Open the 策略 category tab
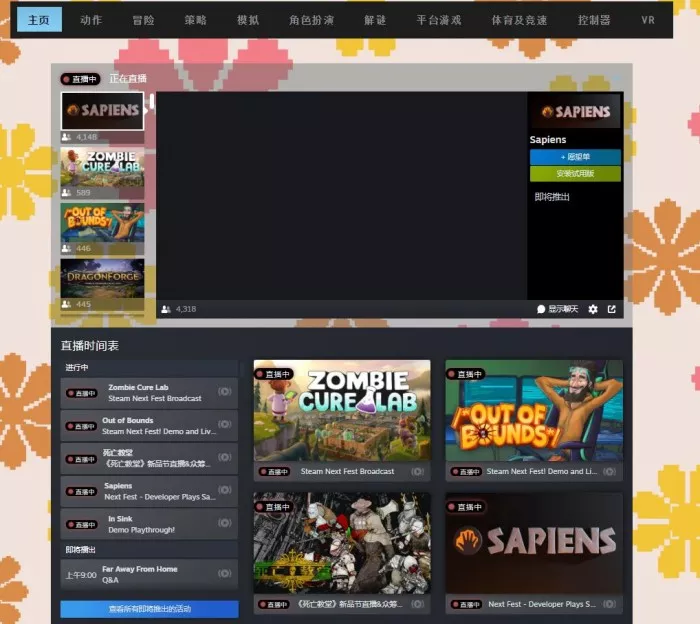 196,20
